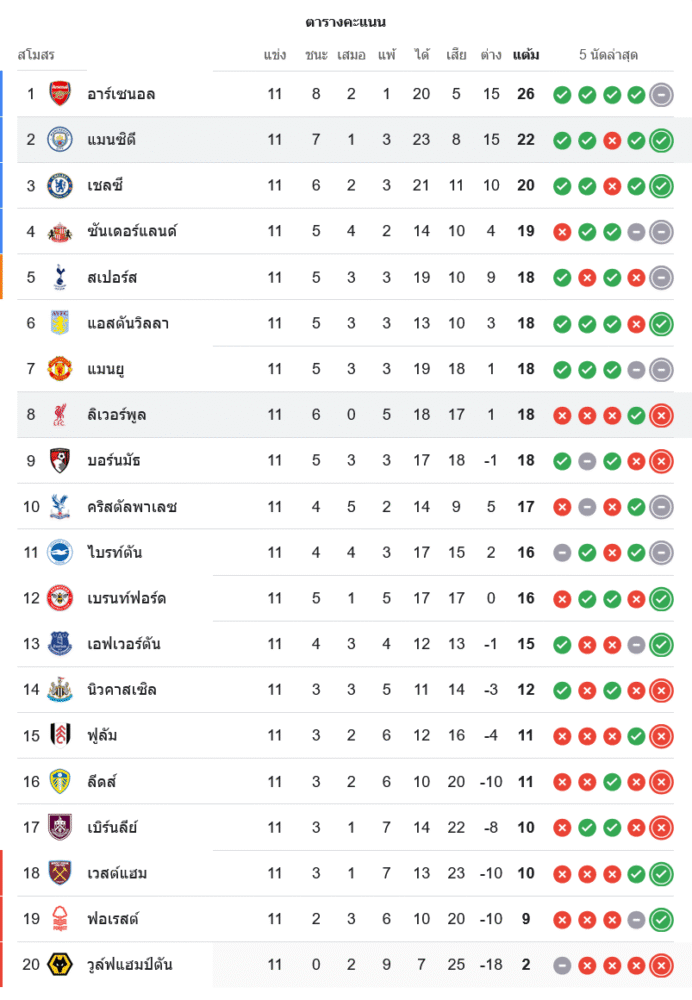The width and height of the screenshot is (692, 1000).
Task: Open the ไบรท์ตัน team link
Action: [x=115, y=553]
